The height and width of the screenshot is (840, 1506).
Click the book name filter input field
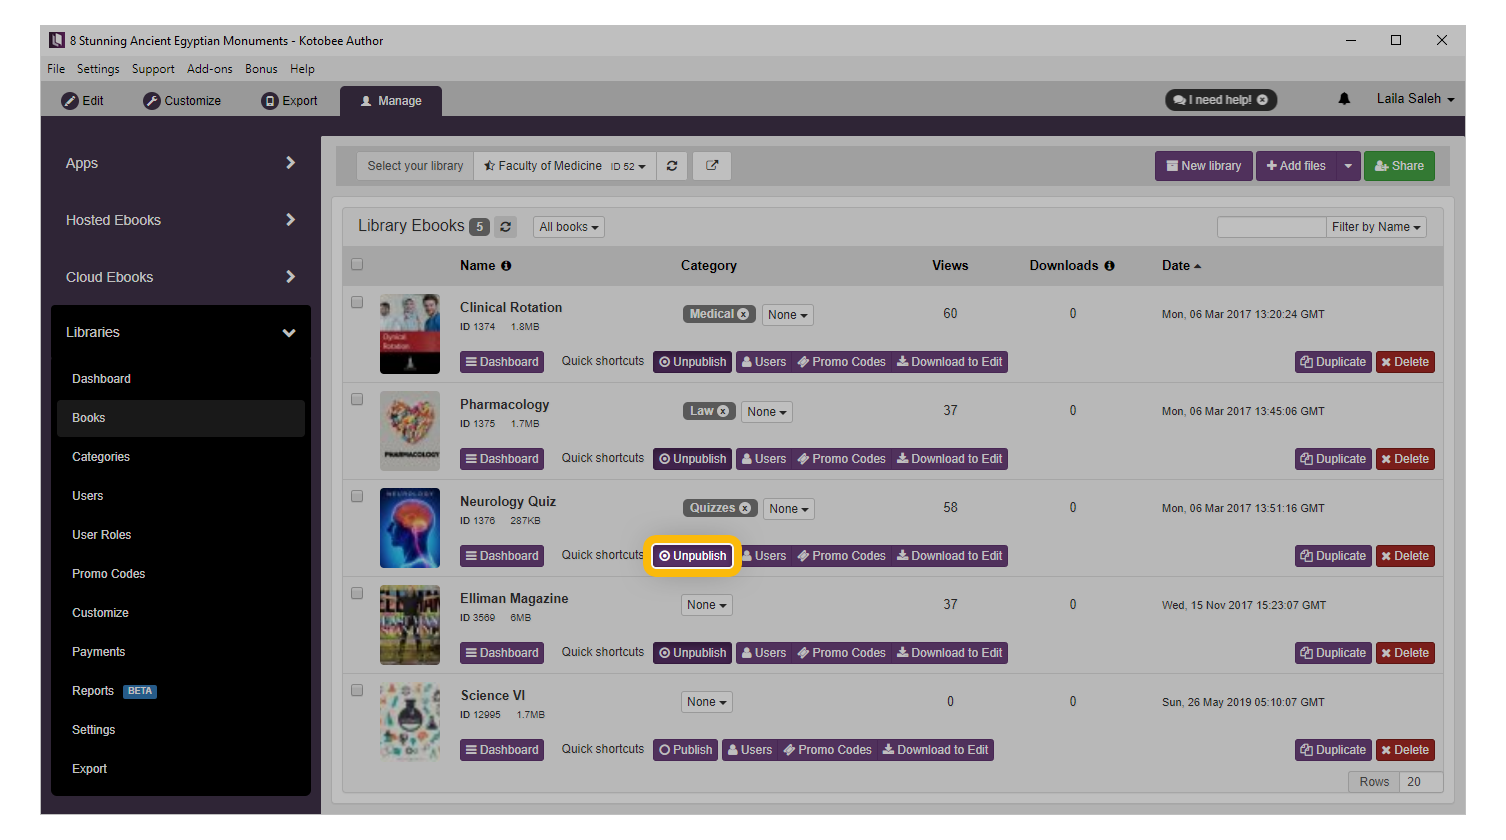click(x=1271, y=227)
